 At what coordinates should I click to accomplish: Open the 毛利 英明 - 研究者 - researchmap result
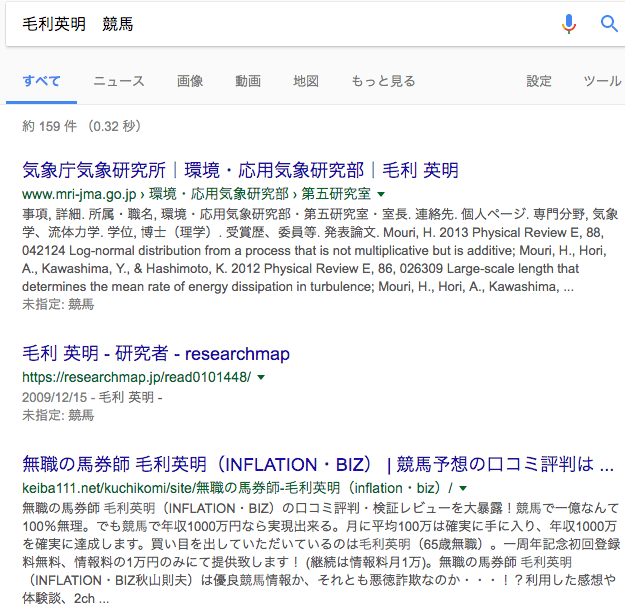click(156, 354)
